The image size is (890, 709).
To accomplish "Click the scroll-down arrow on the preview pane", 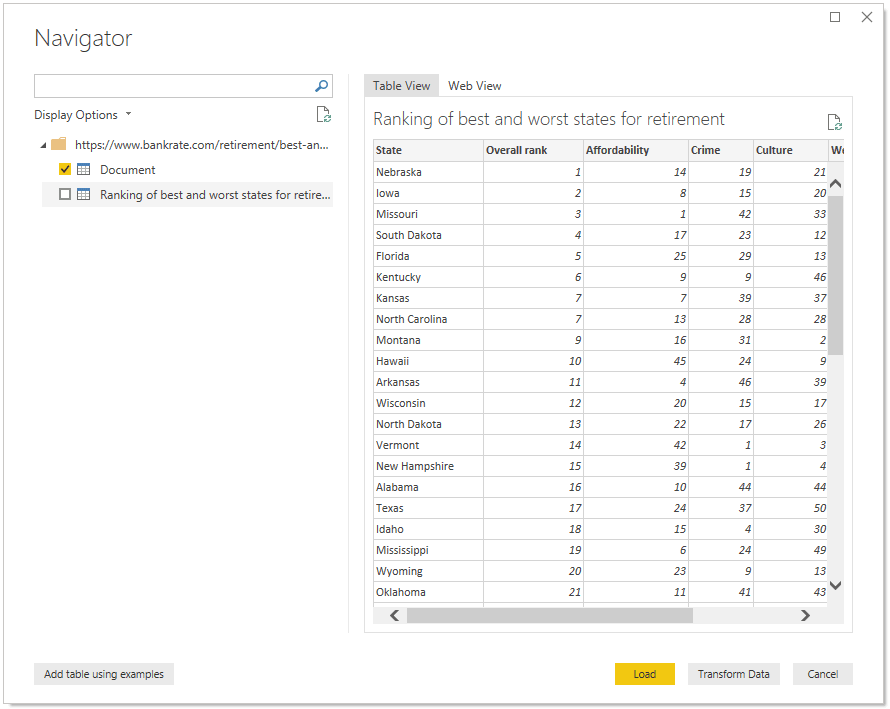I will pos(835,585).
